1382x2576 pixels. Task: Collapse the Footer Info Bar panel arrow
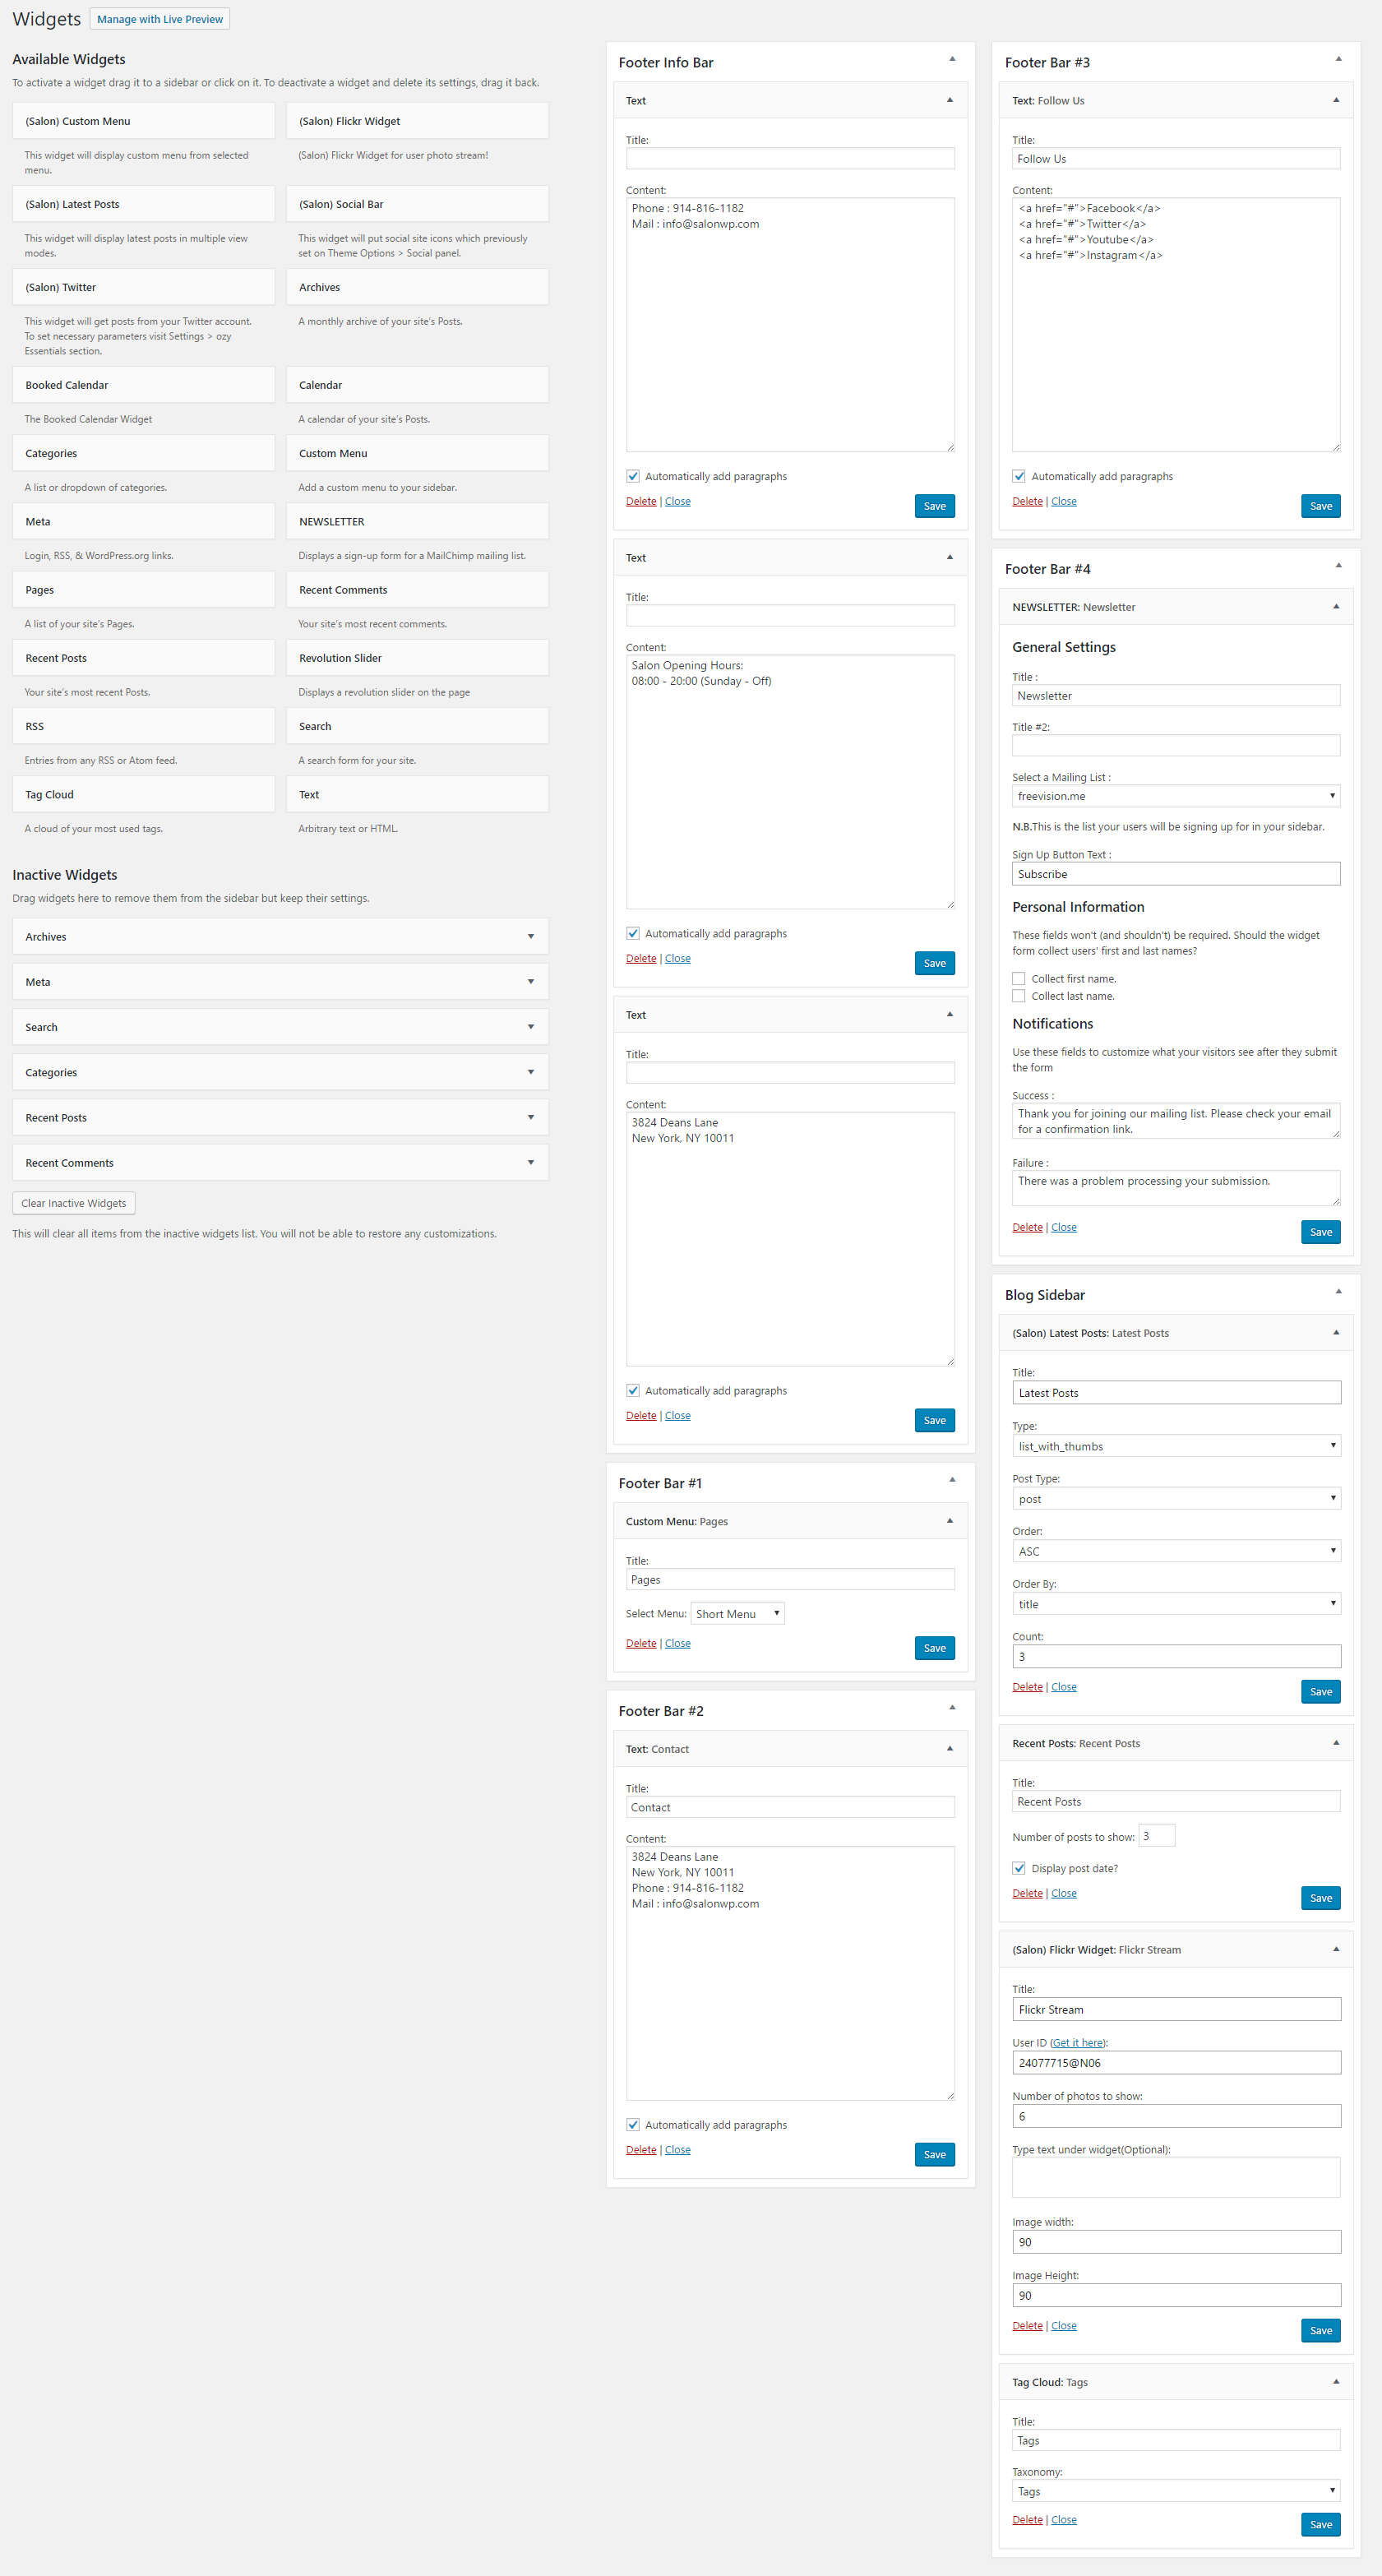tap(951, 60)
